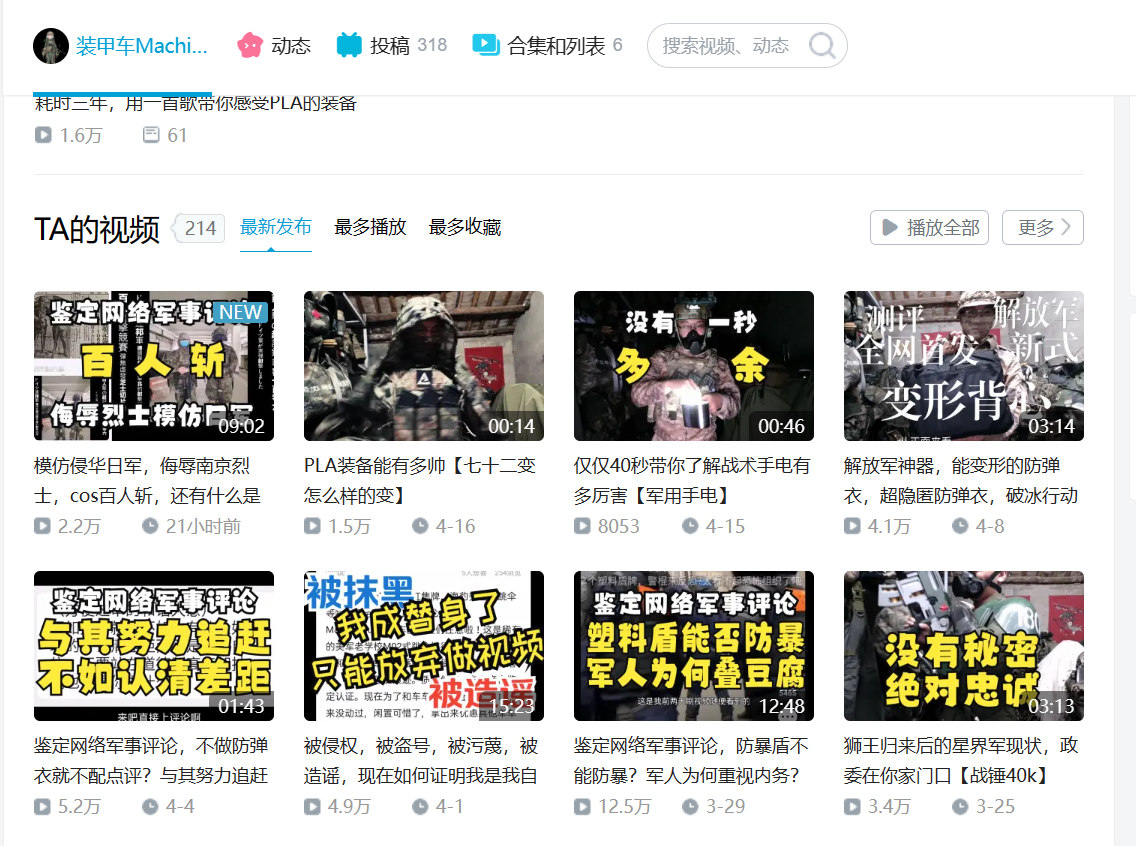1136x846 pixels.
Task: Switch to the 最多收藏 sort tab
Action: (465, 227)
